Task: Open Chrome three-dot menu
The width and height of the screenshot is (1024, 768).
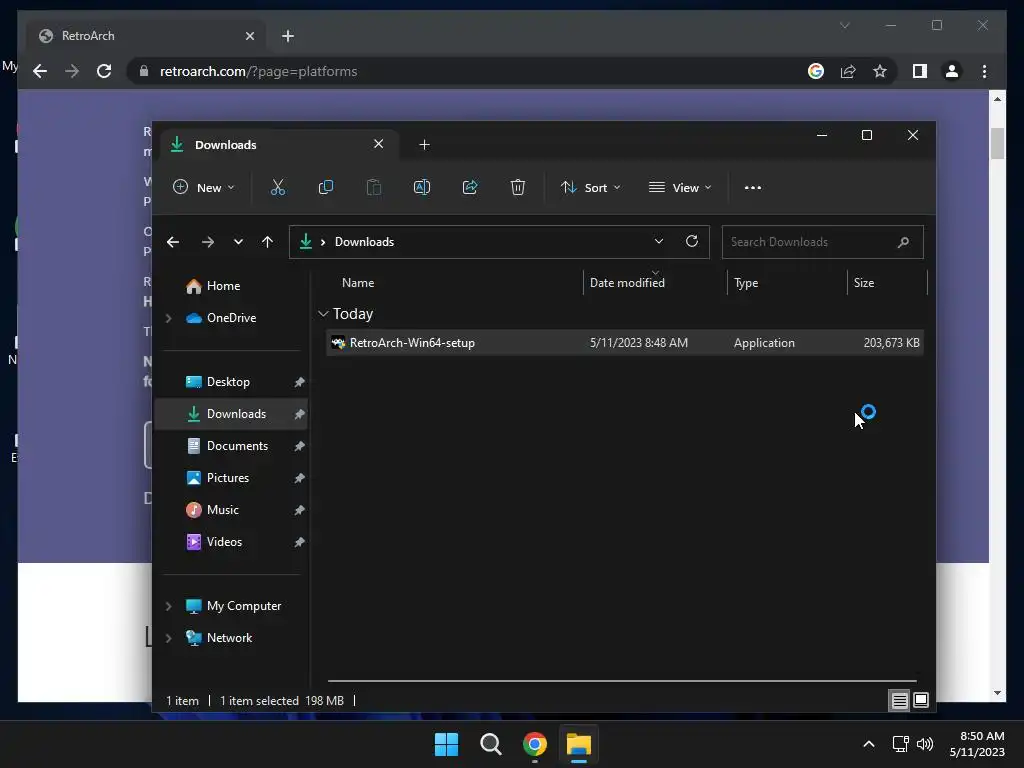Action: click(985, 71)
